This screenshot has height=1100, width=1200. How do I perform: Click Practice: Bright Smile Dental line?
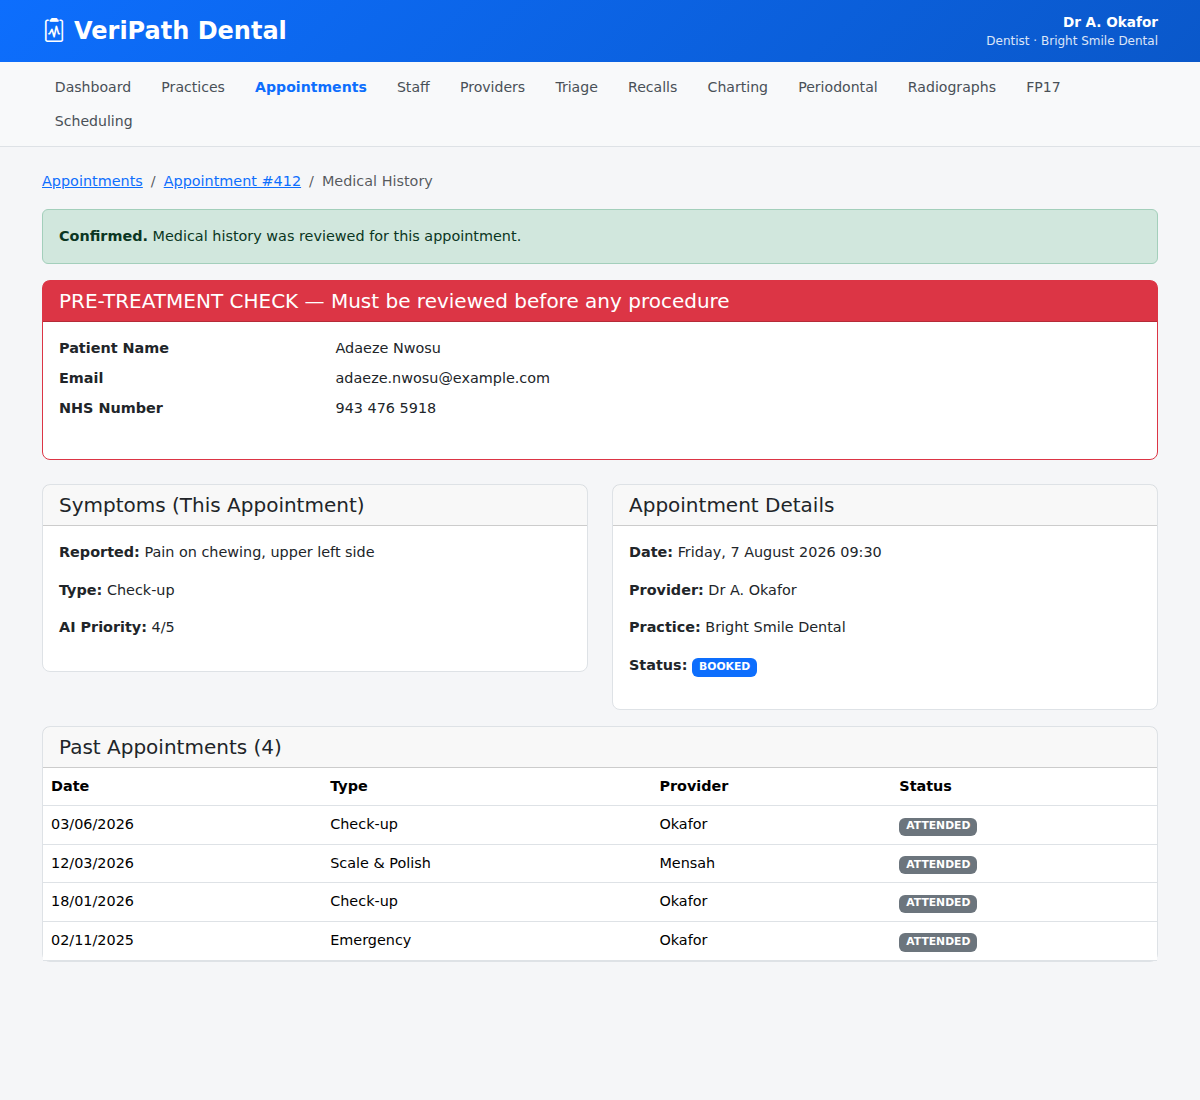tap(737, 627)
